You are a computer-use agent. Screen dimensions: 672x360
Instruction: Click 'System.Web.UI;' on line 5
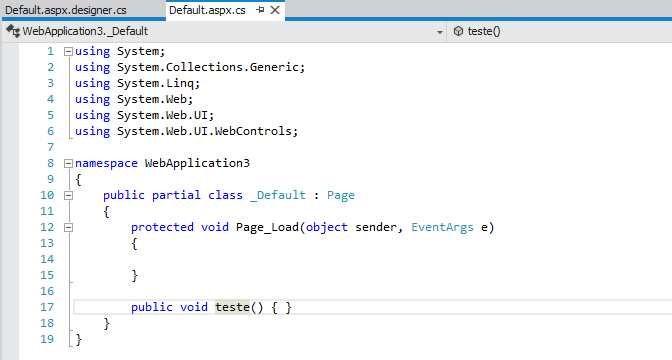coord(165,115)
